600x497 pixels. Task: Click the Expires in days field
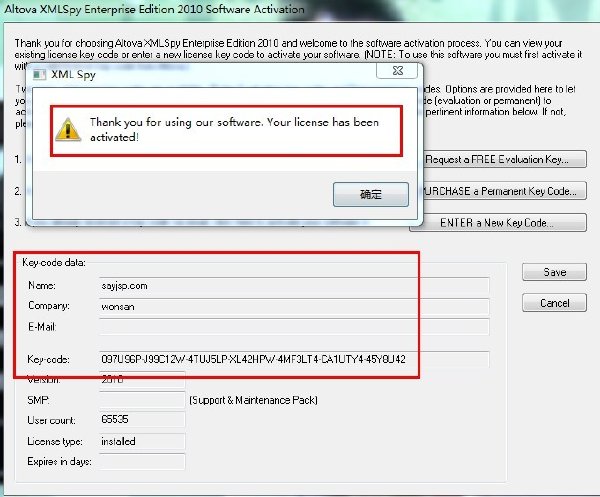(x=142, y=462)
